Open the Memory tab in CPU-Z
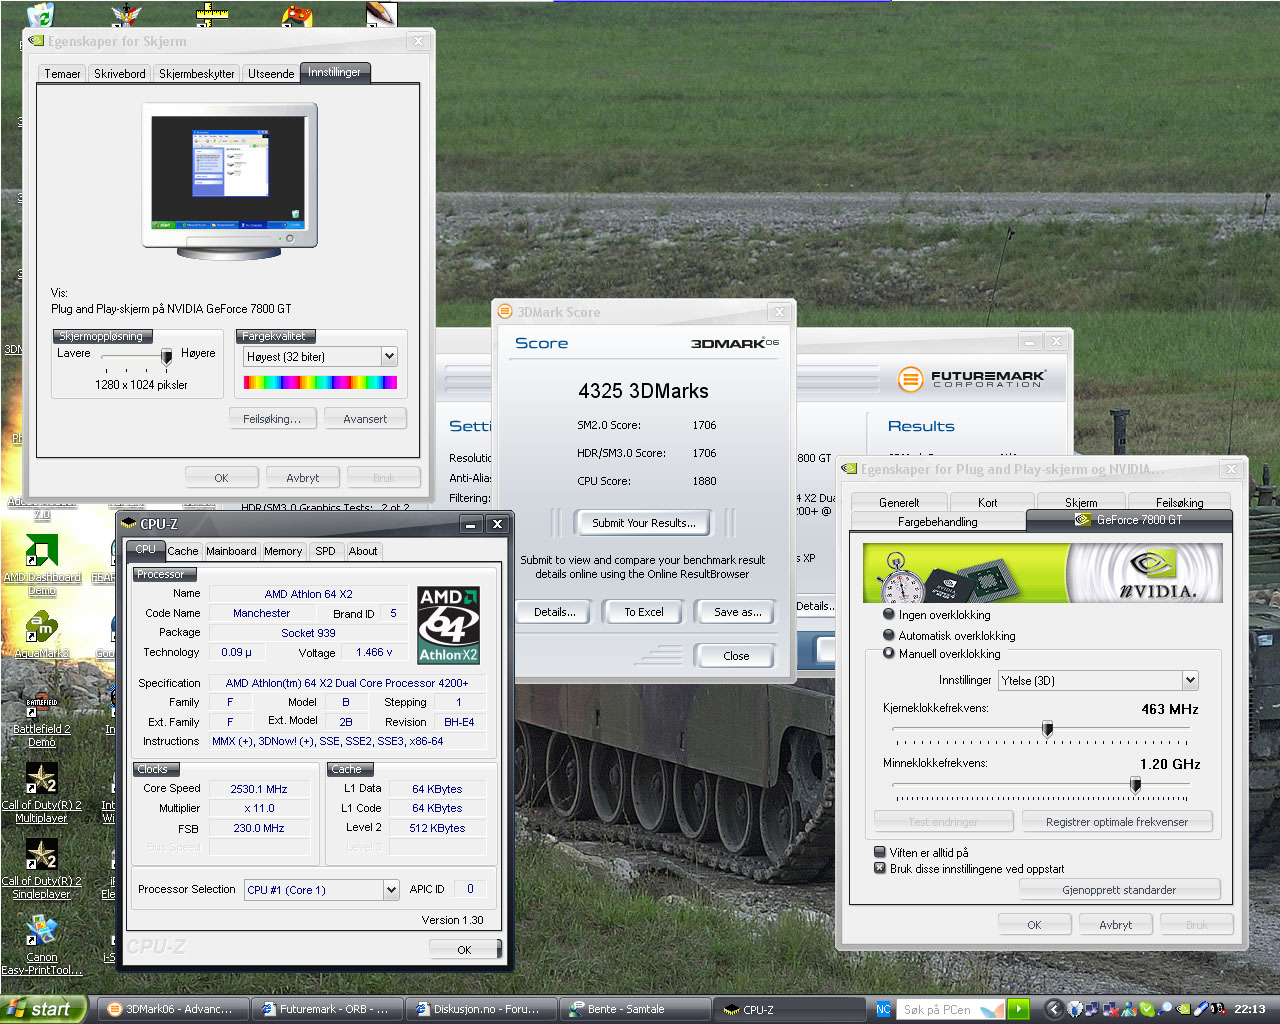This screenshot has width=1280, height=1024. pyautogui.click(x=283, y=551)
